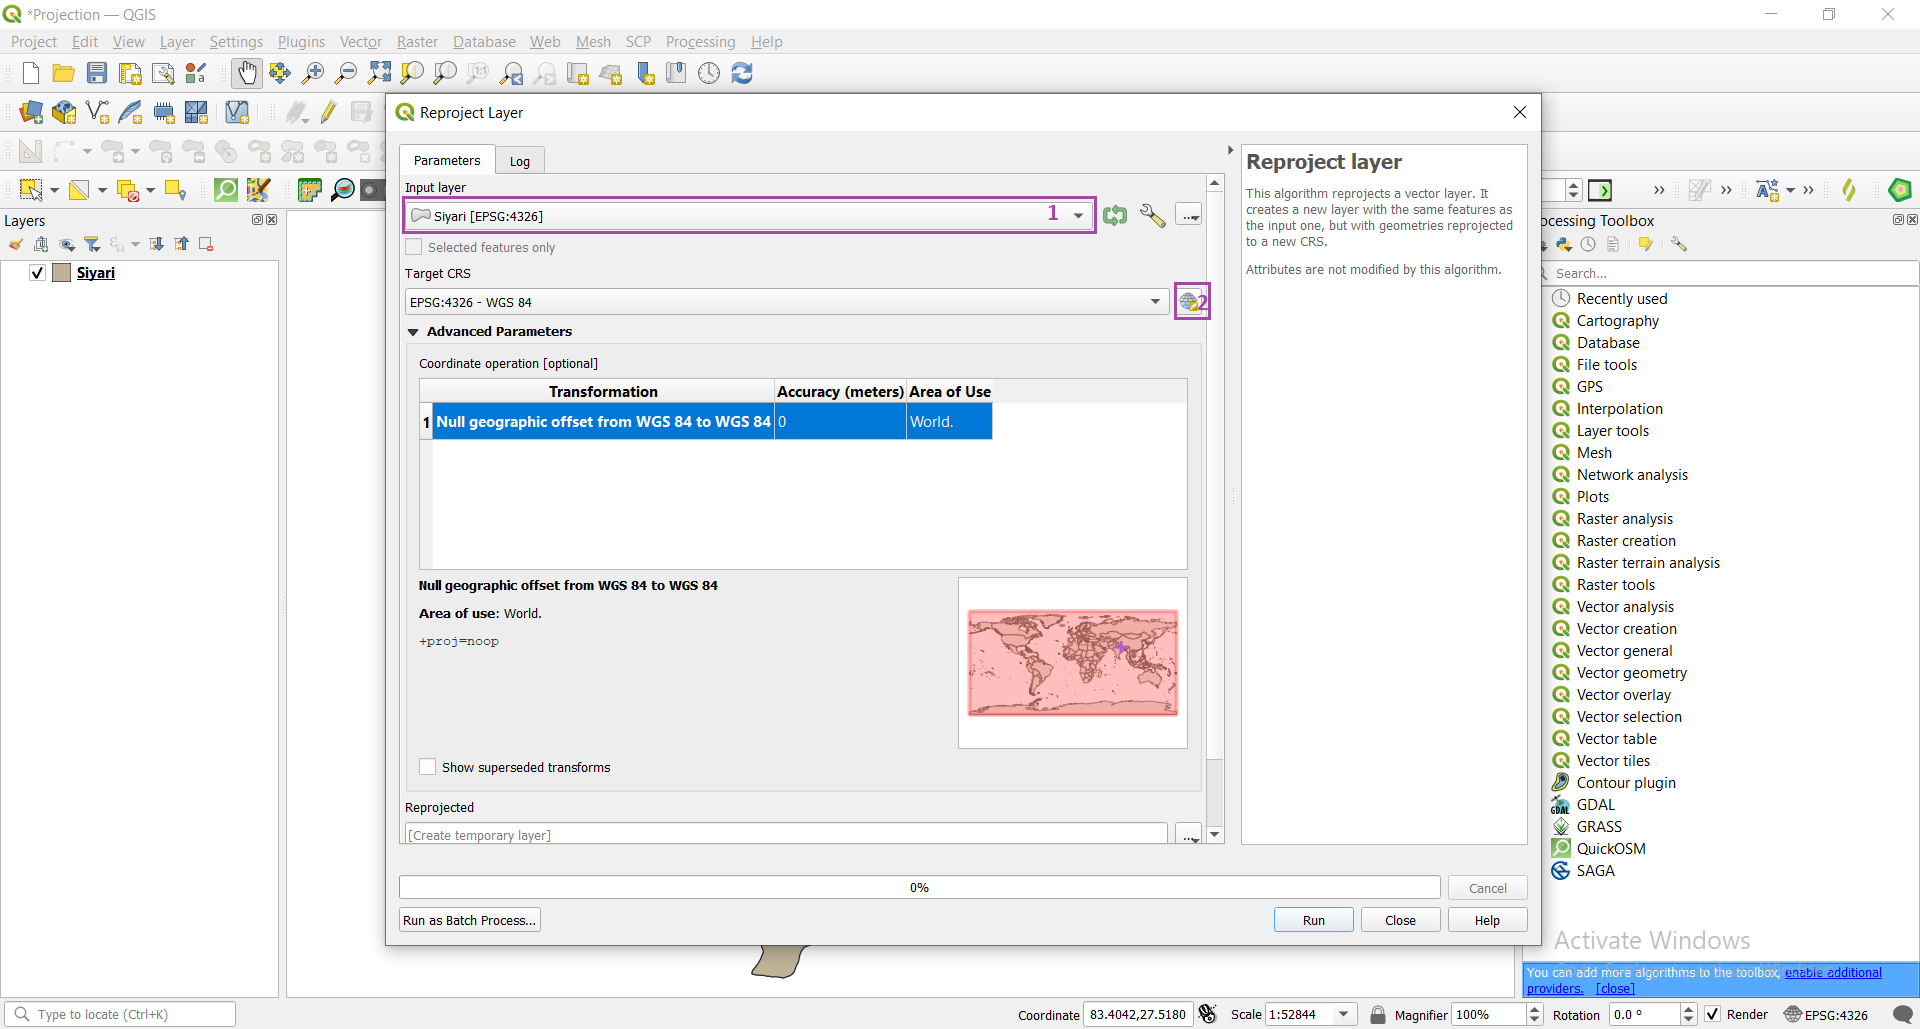This screenshot has height=1029, width=1920.
Task: Open the temporal controller clock icon
Action: coord(709,73)
